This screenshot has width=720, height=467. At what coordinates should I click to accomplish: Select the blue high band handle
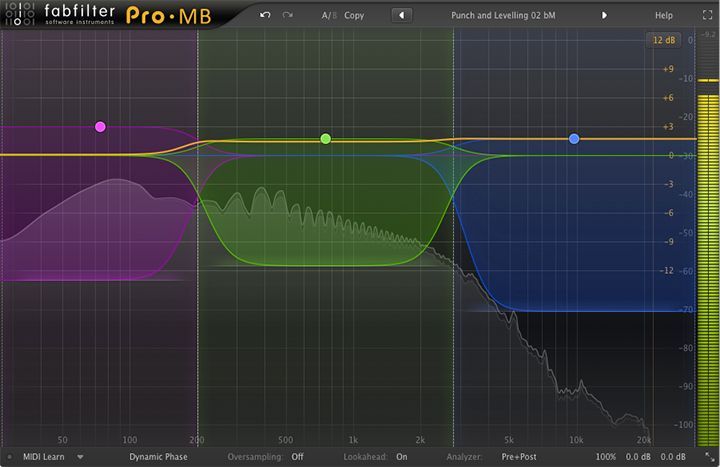(x=574, y=139)
